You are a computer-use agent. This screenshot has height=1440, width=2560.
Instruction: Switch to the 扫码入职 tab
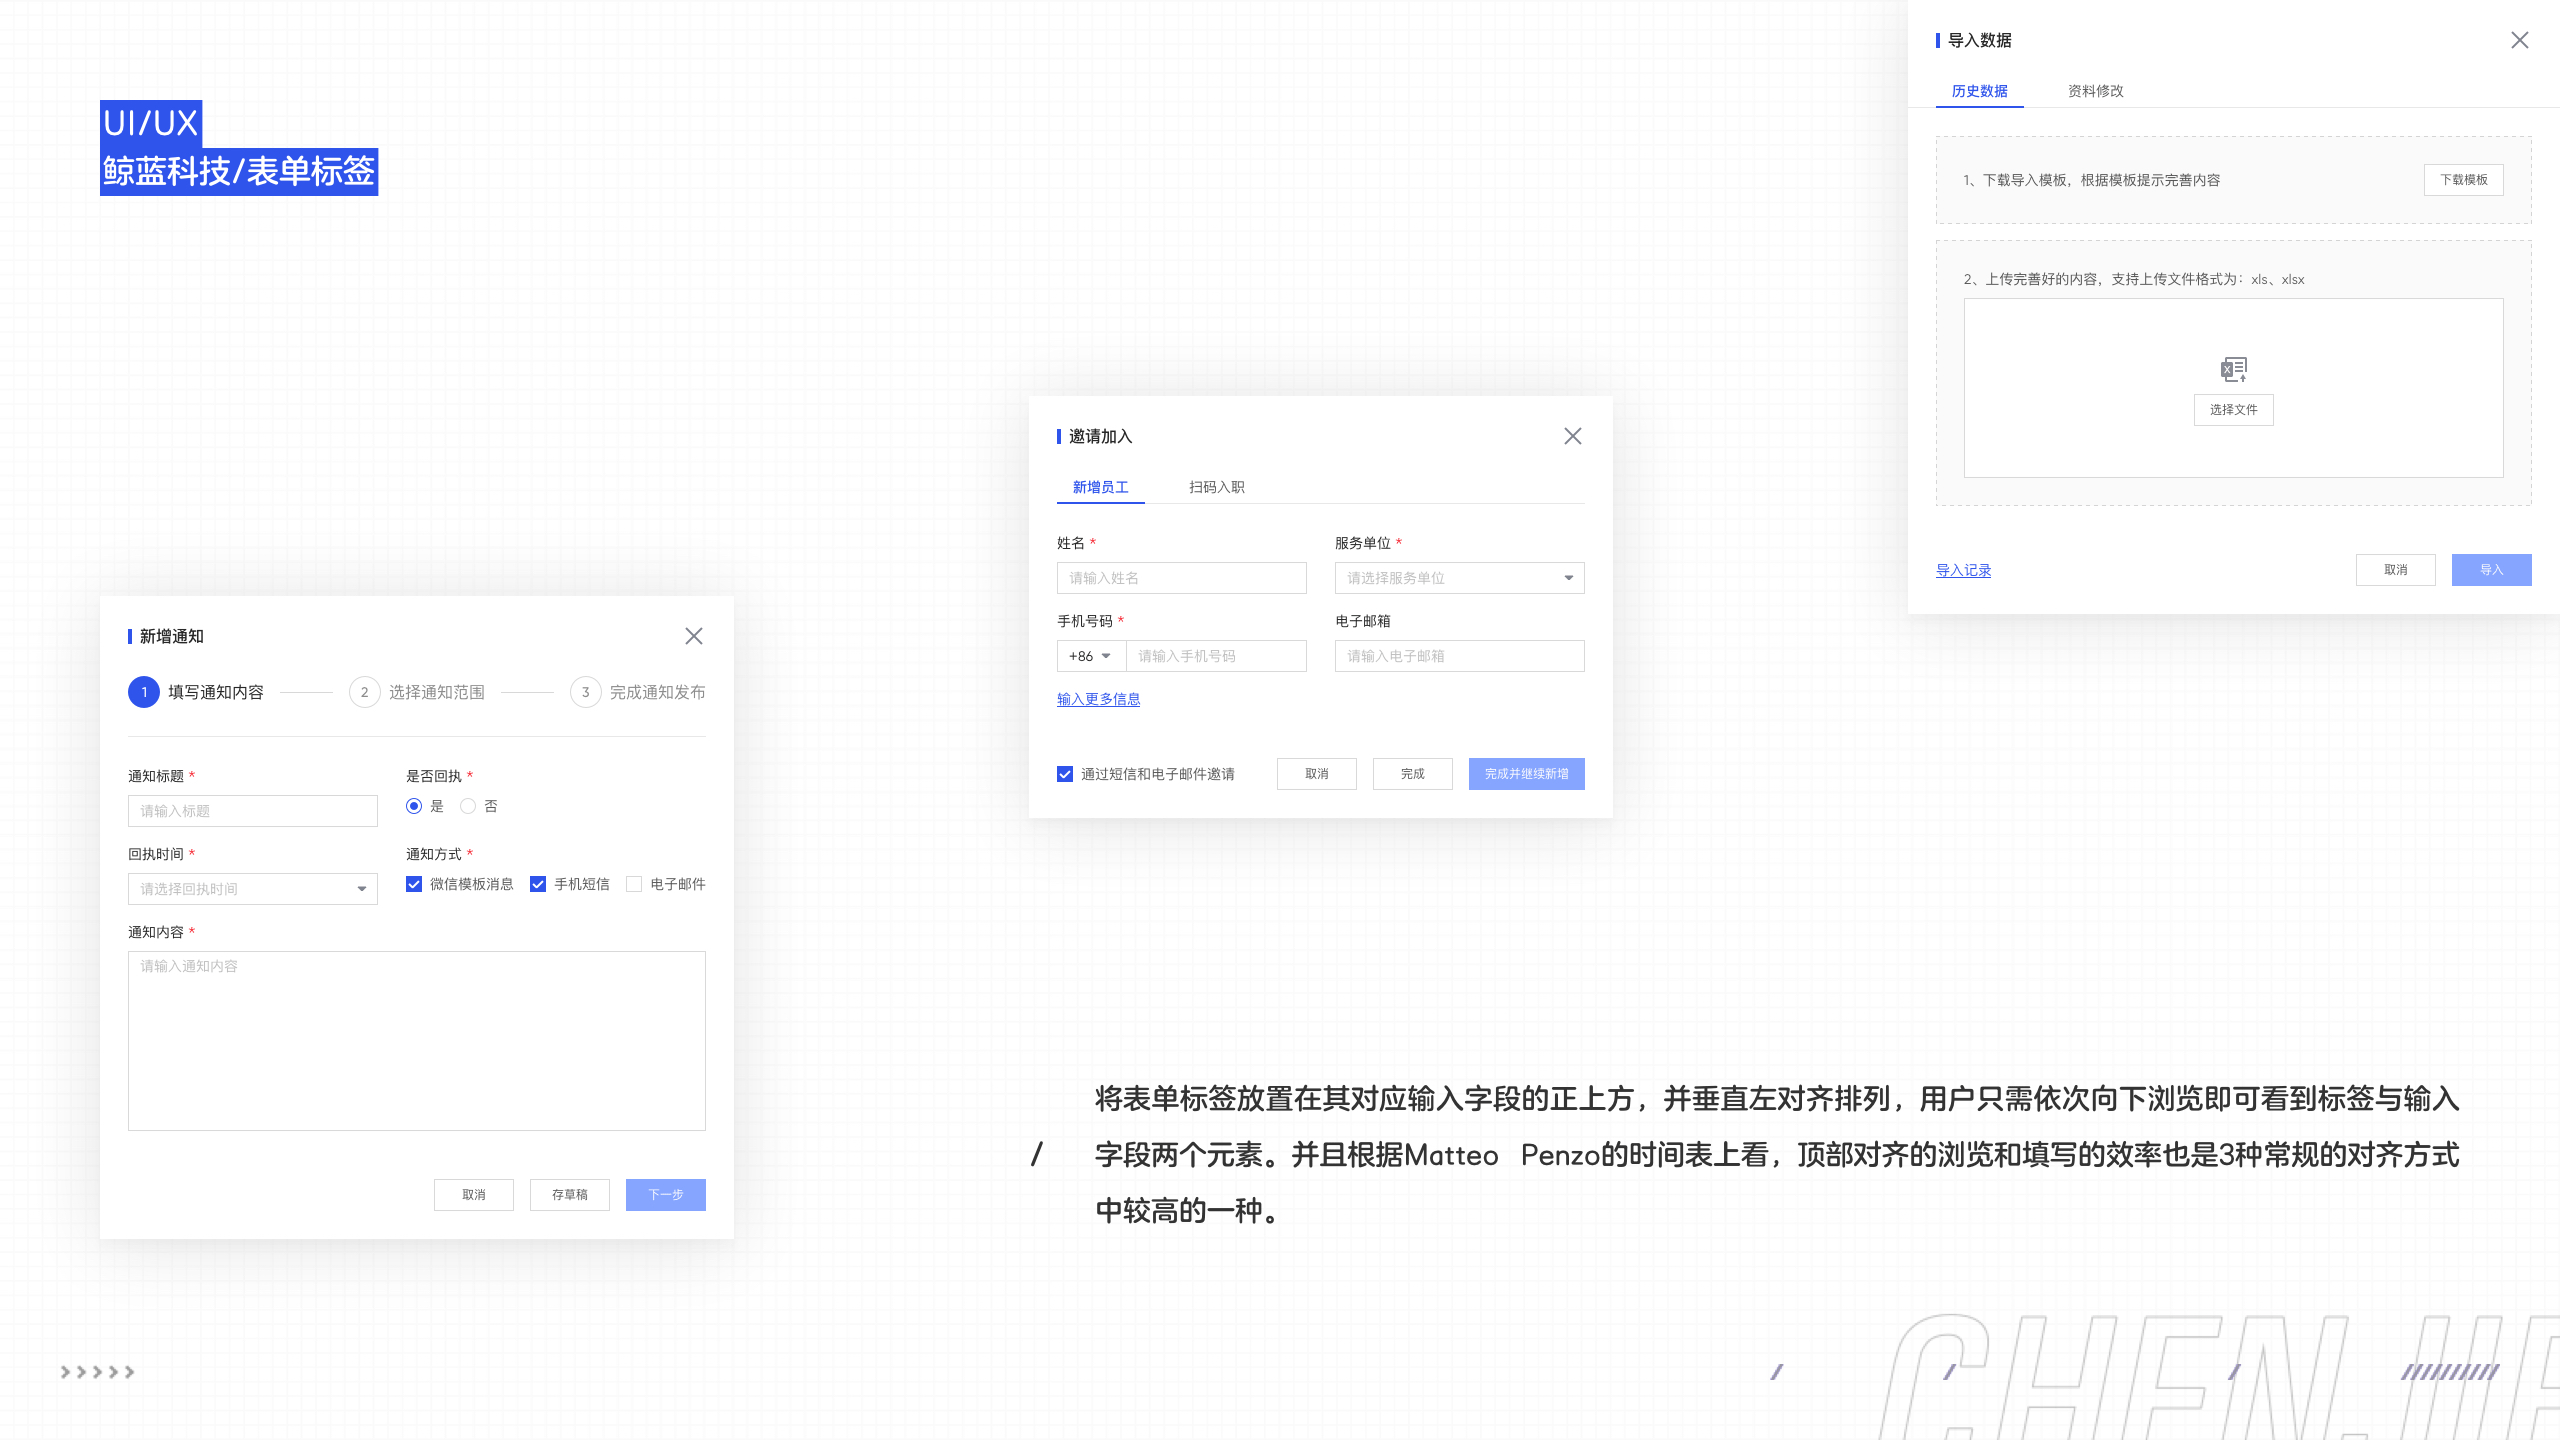coord(1216,487)
